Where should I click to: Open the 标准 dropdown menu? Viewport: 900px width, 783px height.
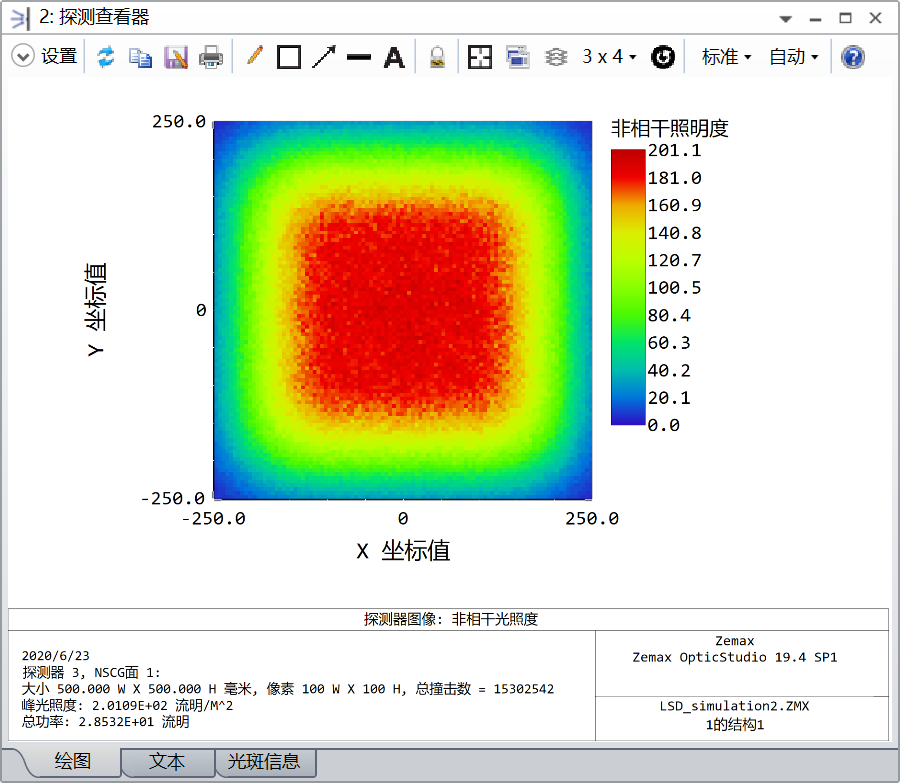tap(726, 57)
